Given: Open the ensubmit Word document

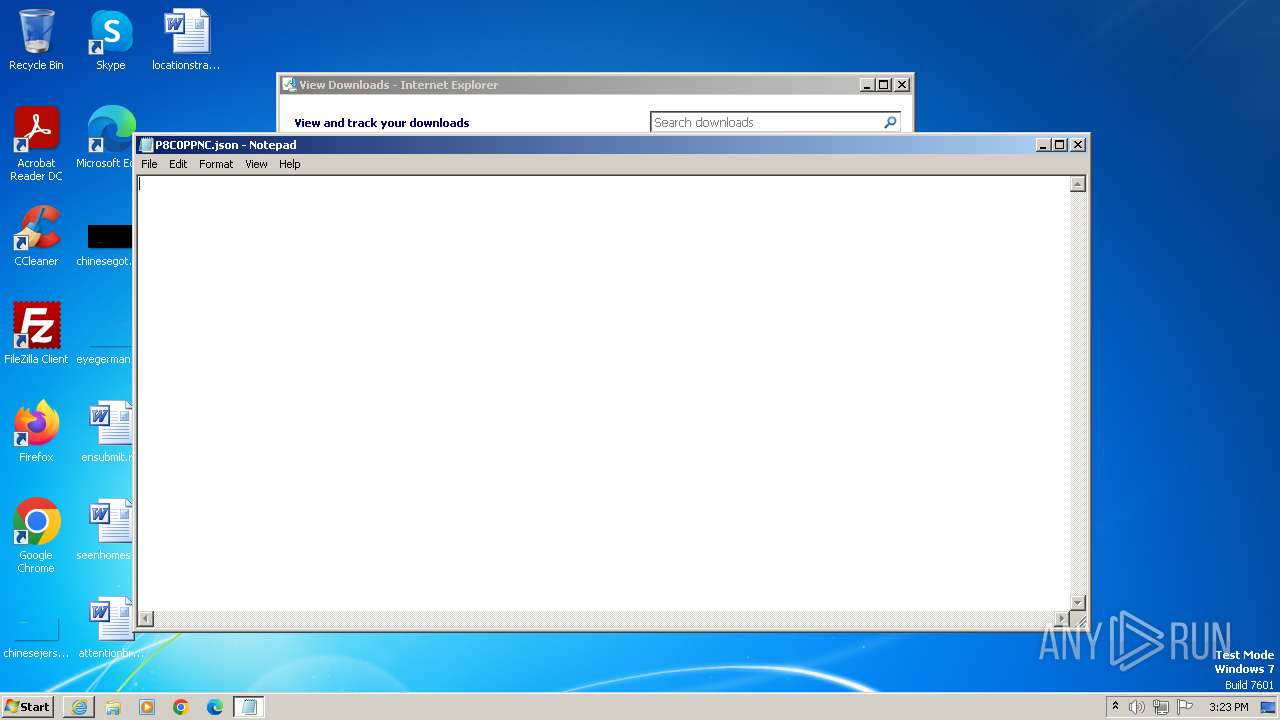Looking at the screenshot, I should click(x=108, y=432).
